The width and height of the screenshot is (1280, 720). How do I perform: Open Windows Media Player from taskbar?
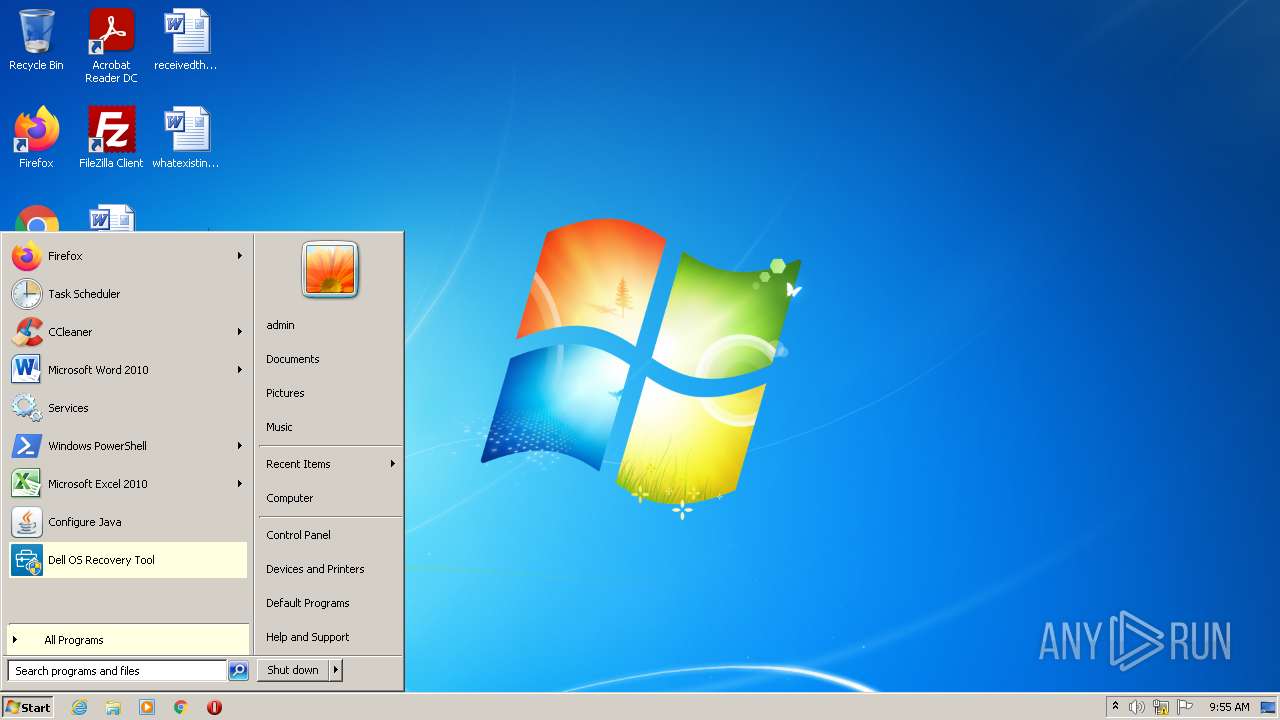[x=147, y=707]
